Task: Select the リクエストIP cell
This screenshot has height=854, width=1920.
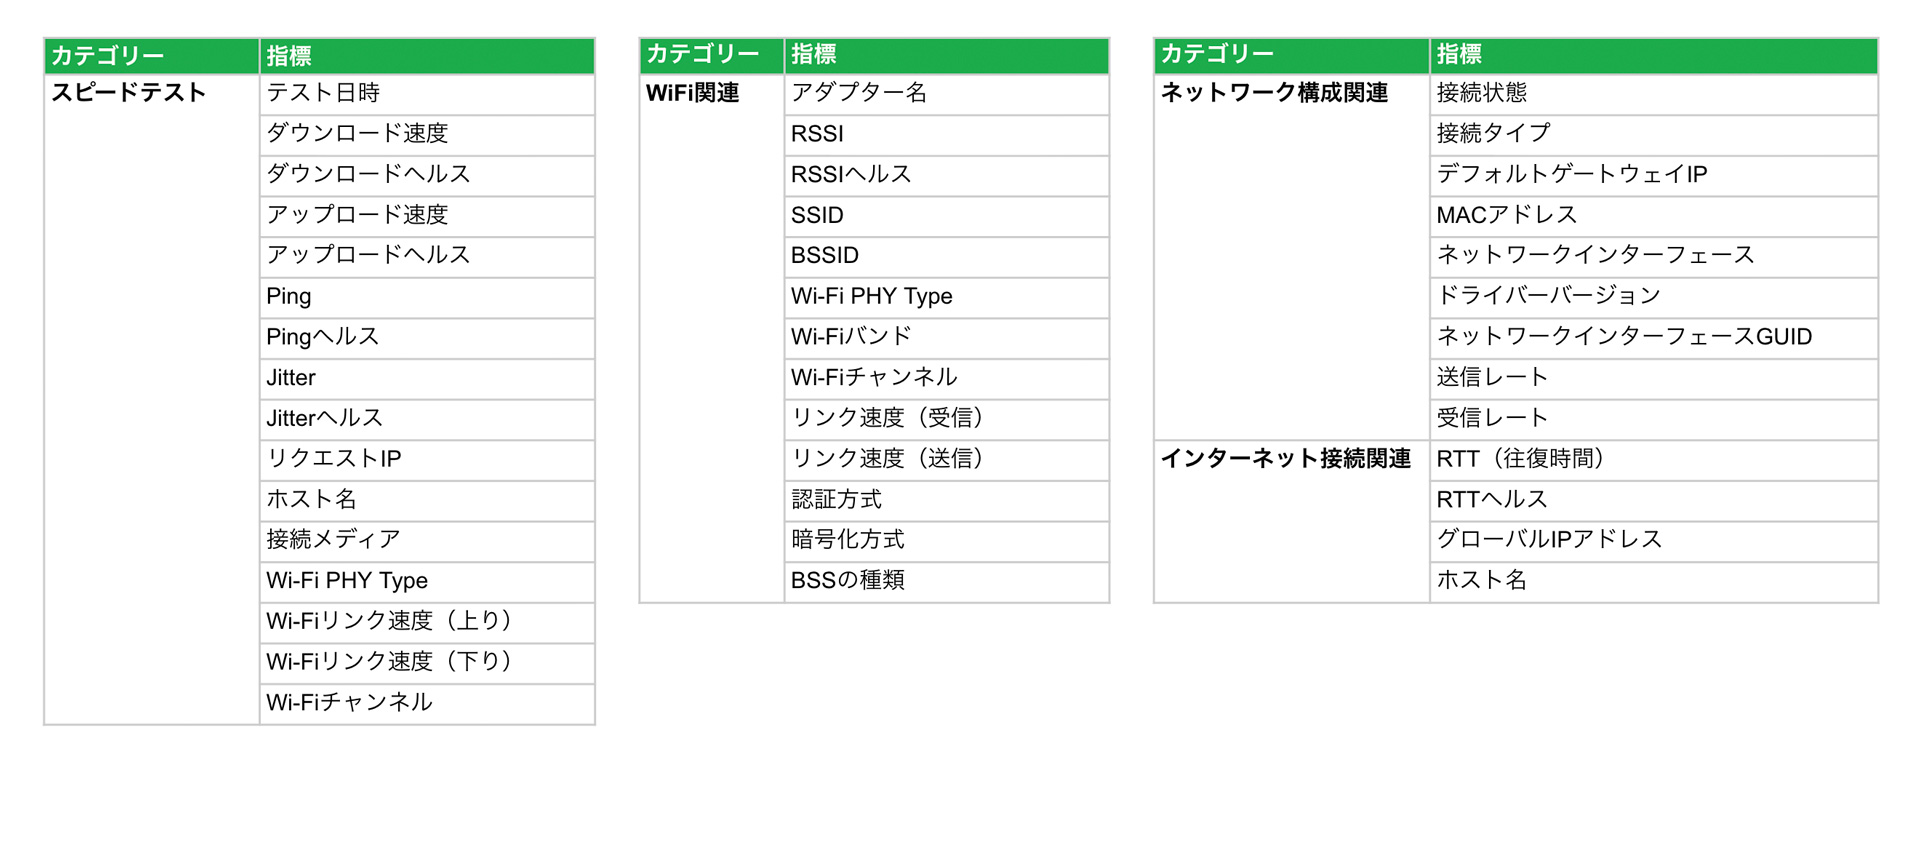Action: pyautogui.click(x=334, y=459)
